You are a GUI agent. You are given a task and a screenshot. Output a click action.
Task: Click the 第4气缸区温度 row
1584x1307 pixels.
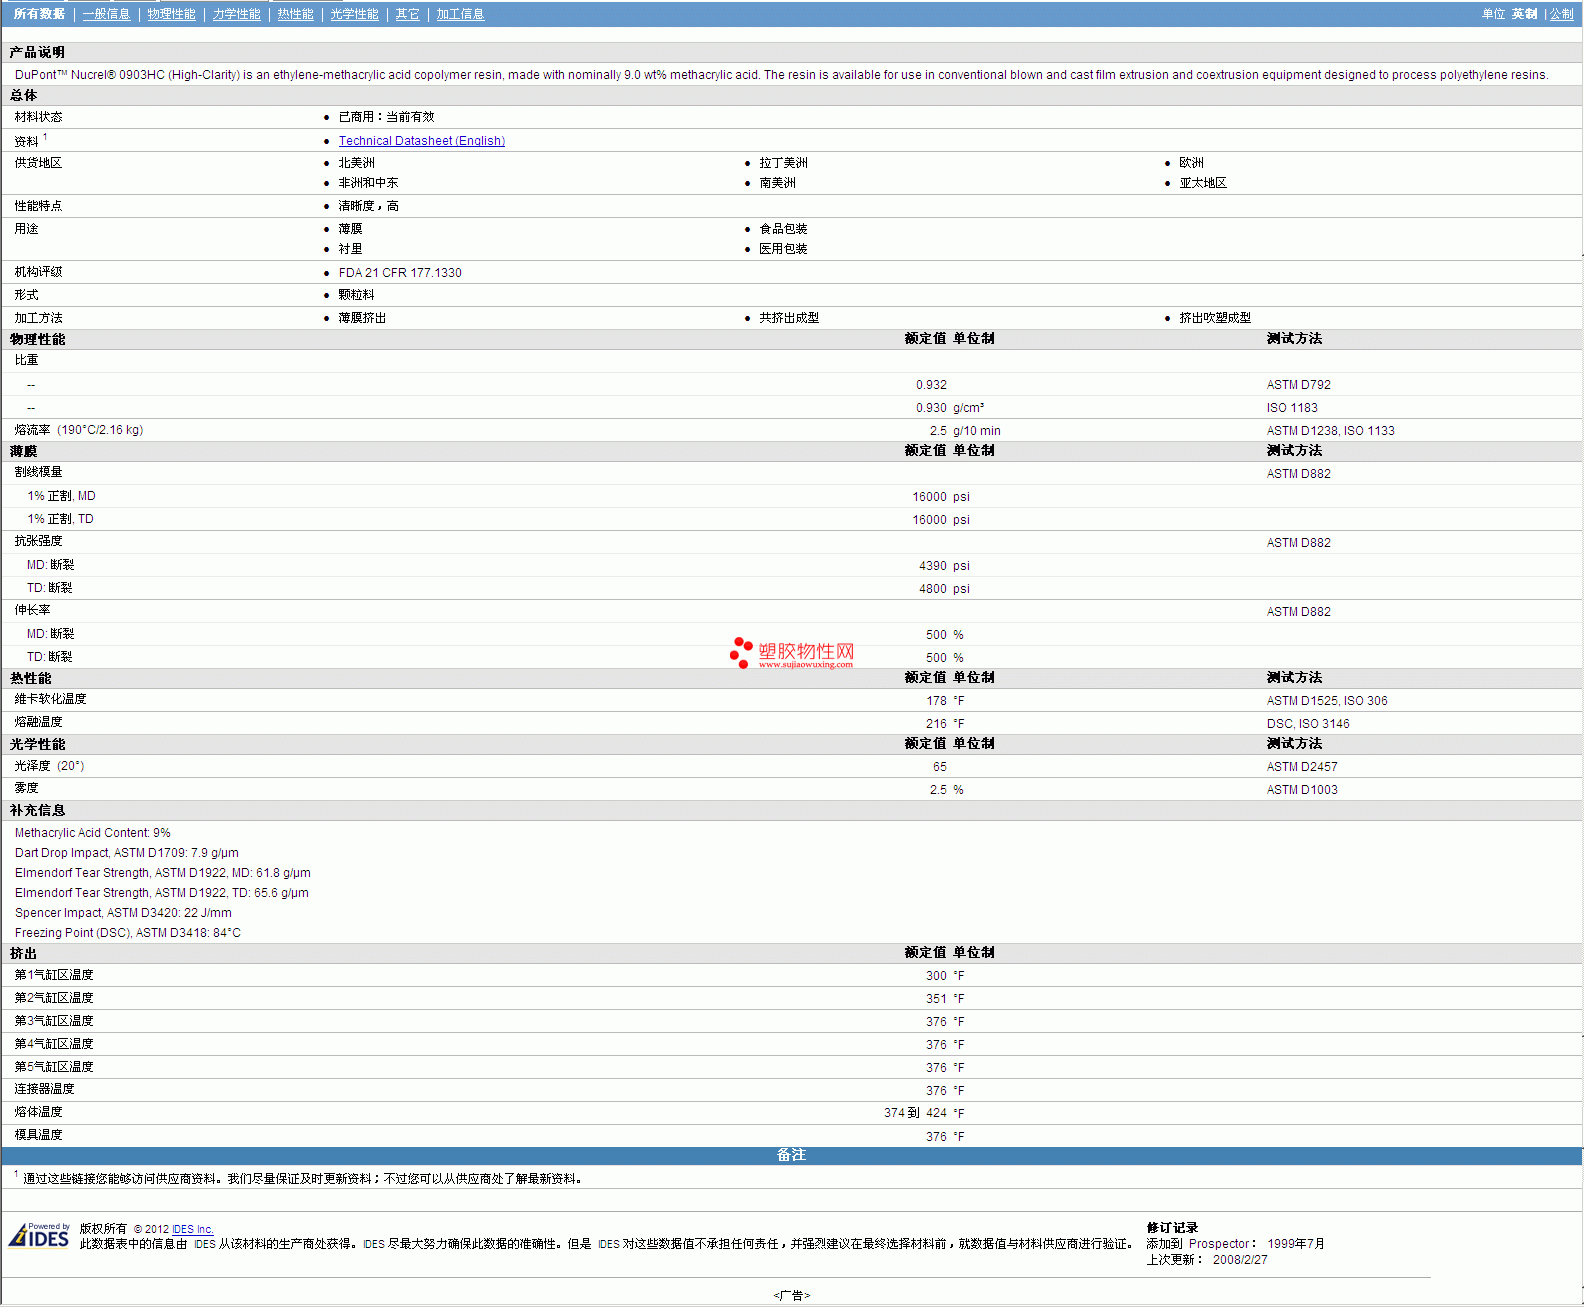[x=791, y=1044]
